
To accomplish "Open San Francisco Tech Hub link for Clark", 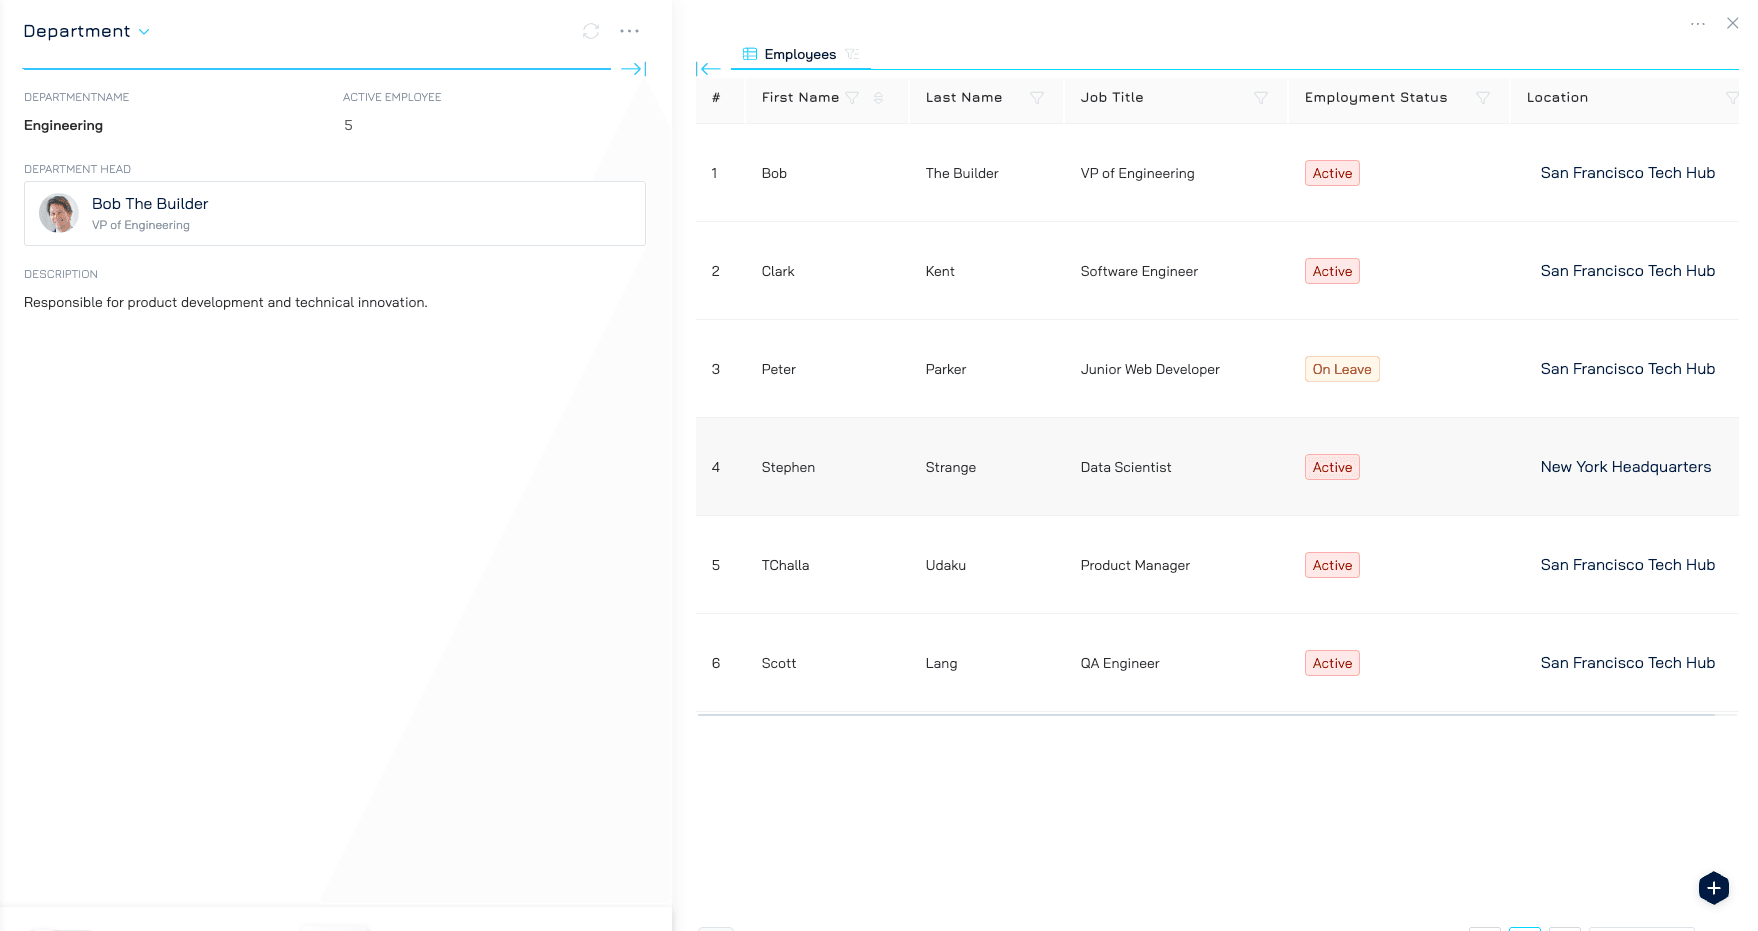I will 1627,271.
